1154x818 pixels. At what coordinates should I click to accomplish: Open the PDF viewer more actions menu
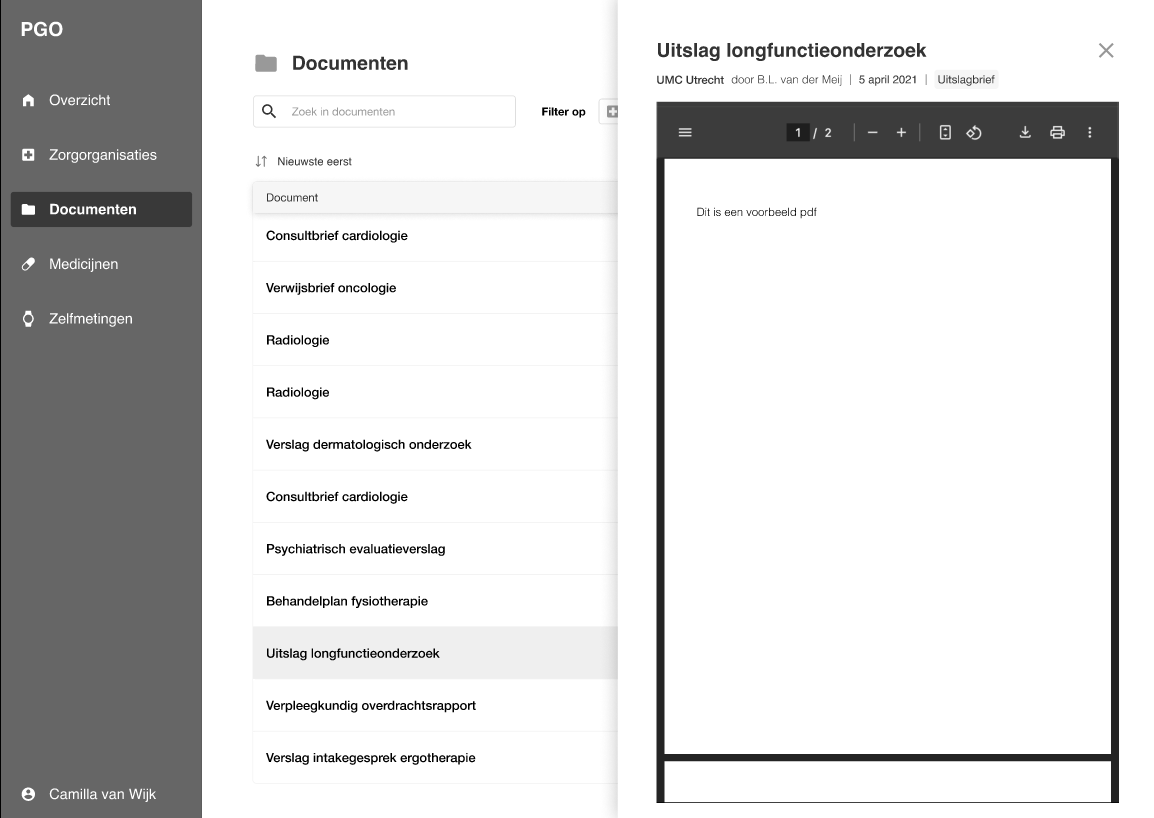[x=1090, y=132]
